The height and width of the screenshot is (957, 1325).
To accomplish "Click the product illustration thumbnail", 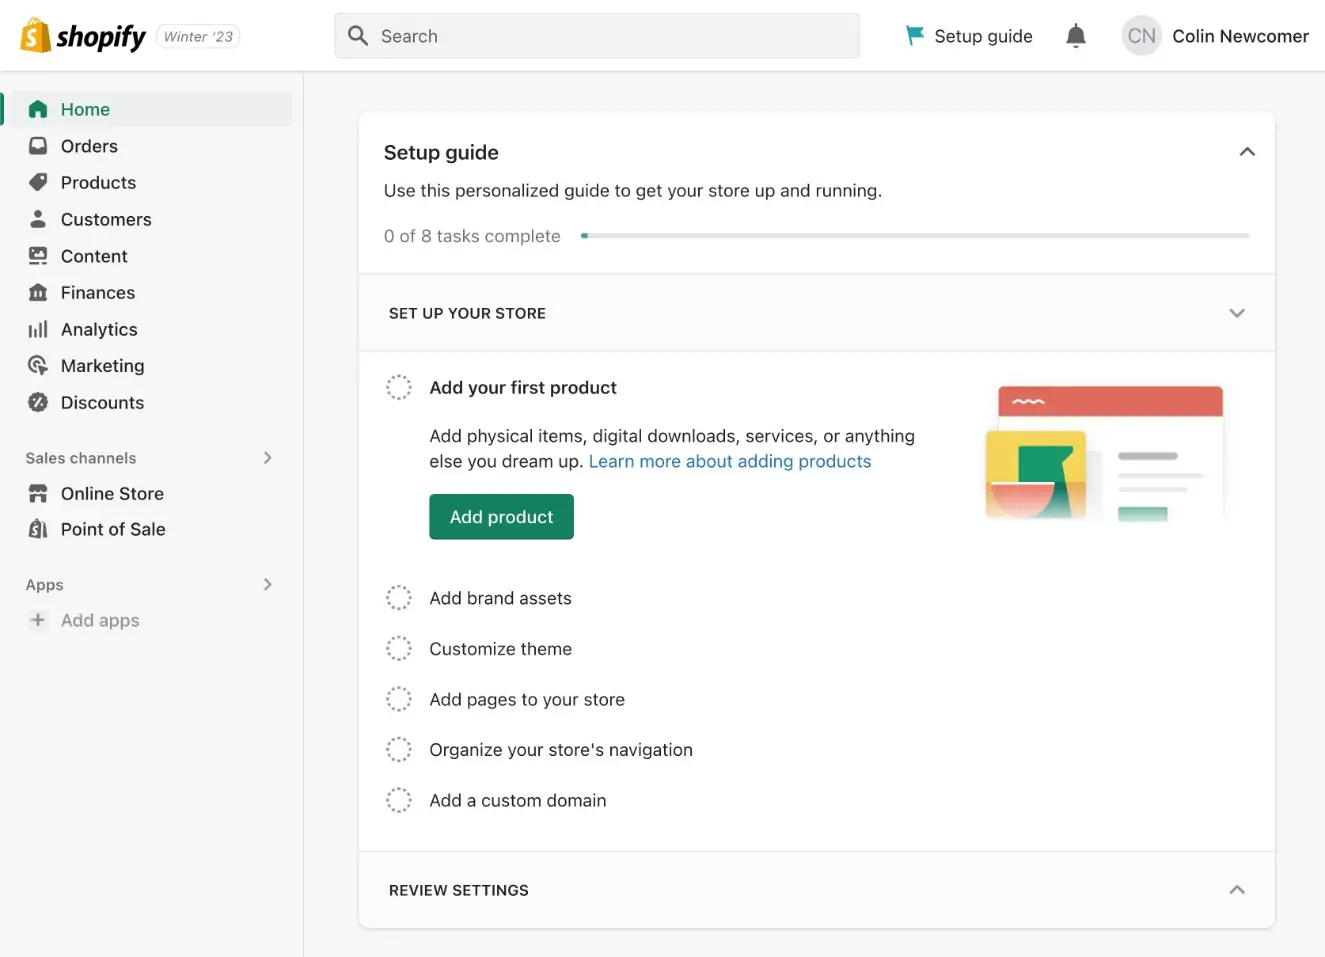I will click(x=1104, y=453).
